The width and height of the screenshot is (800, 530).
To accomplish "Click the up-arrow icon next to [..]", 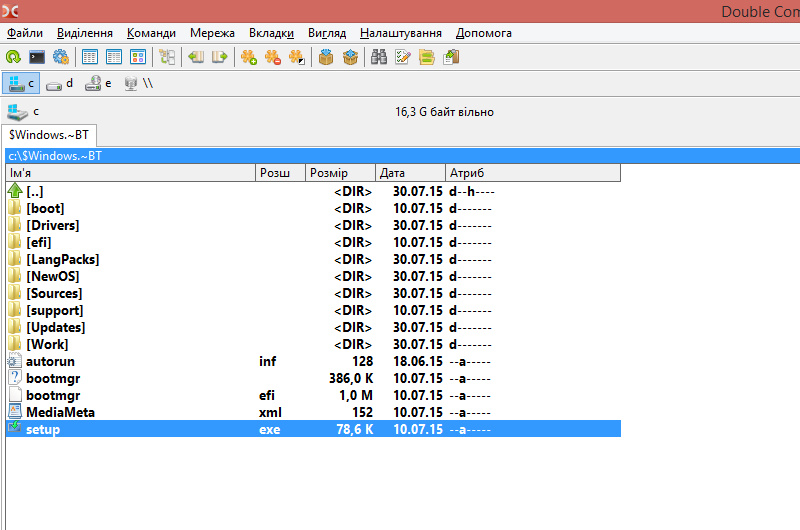I will 15,191.
